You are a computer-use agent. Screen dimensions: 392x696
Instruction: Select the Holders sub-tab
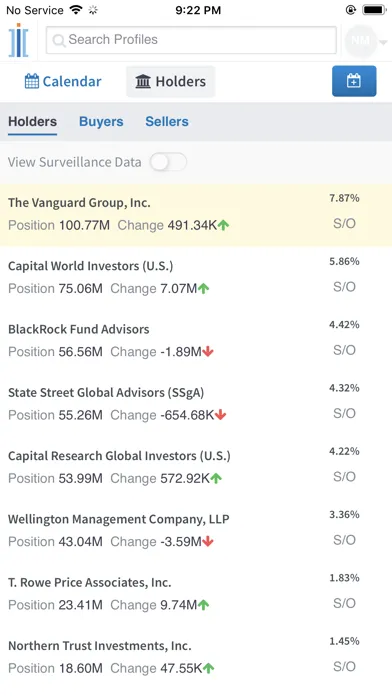(x=32, y=122)
